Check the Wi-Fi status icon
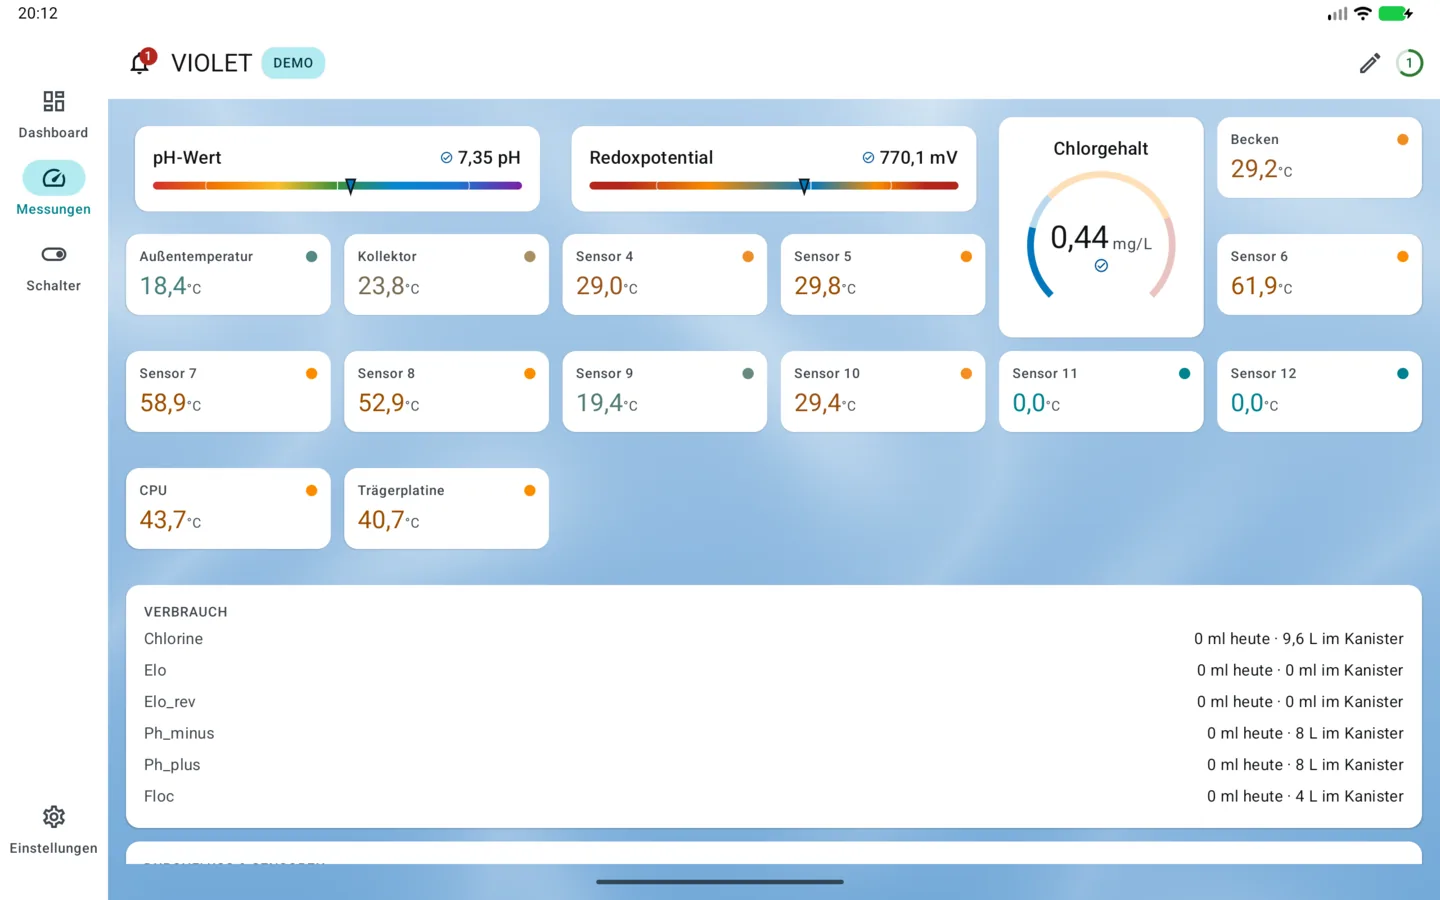The height and width of the screenshot is (900, 1440). [1362, 14]
